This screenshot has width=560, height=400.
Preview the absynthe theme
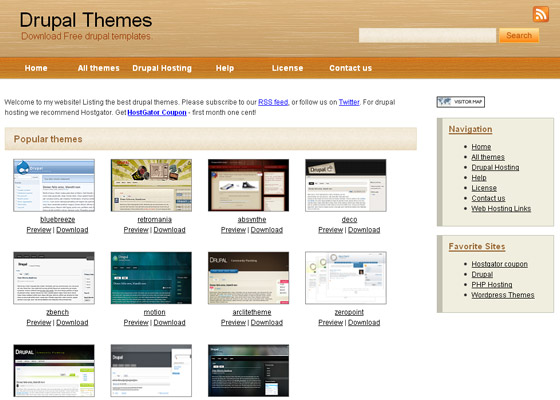click(x=233, y=230)
